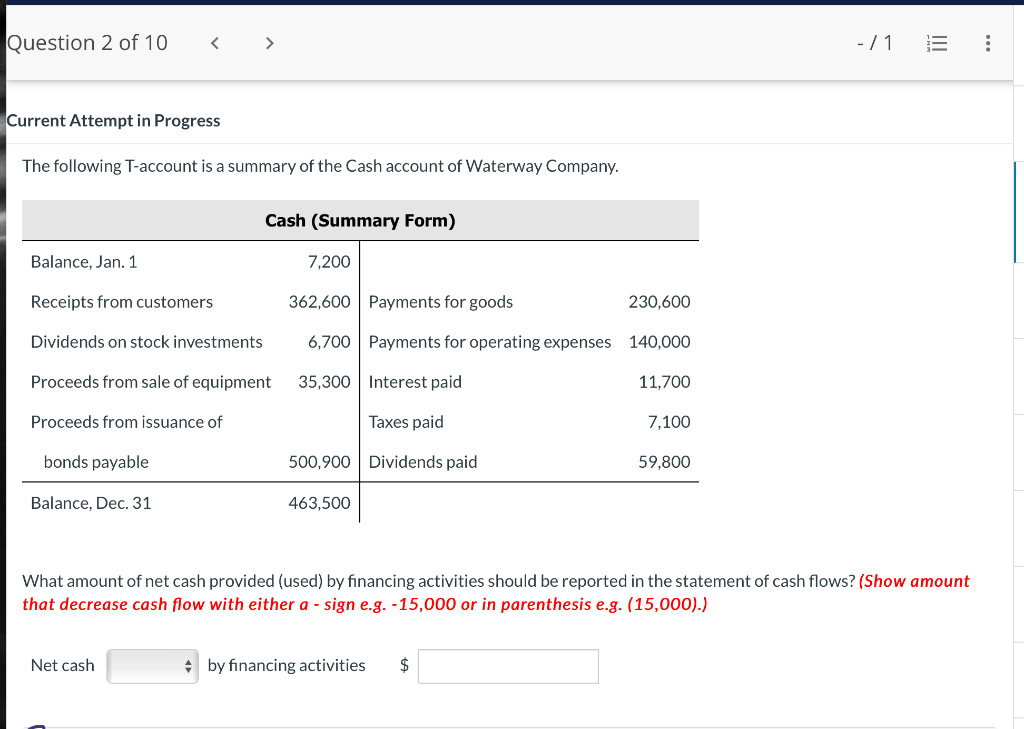Open the Net cash provided/used dropdown
Image resolution: width=1024 pixels, height=729 pixels.
(153, 666)
